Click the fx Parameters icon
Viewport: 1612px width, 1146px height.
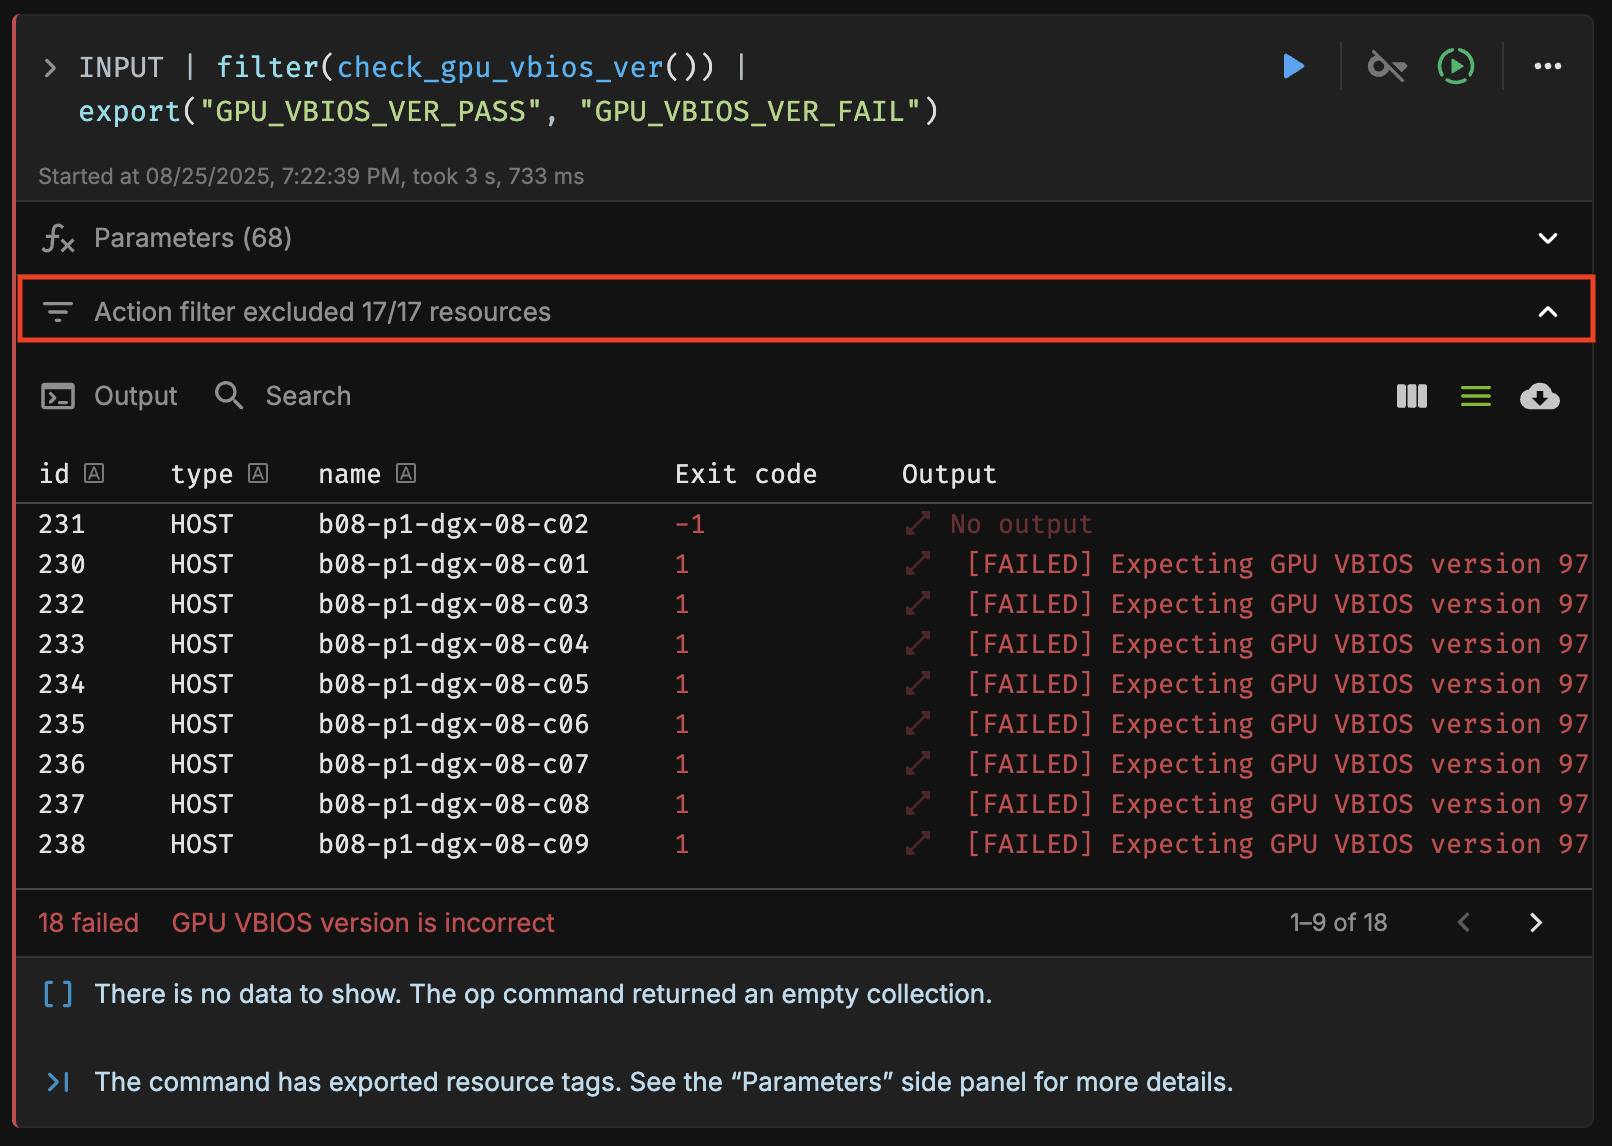(59, 238)
